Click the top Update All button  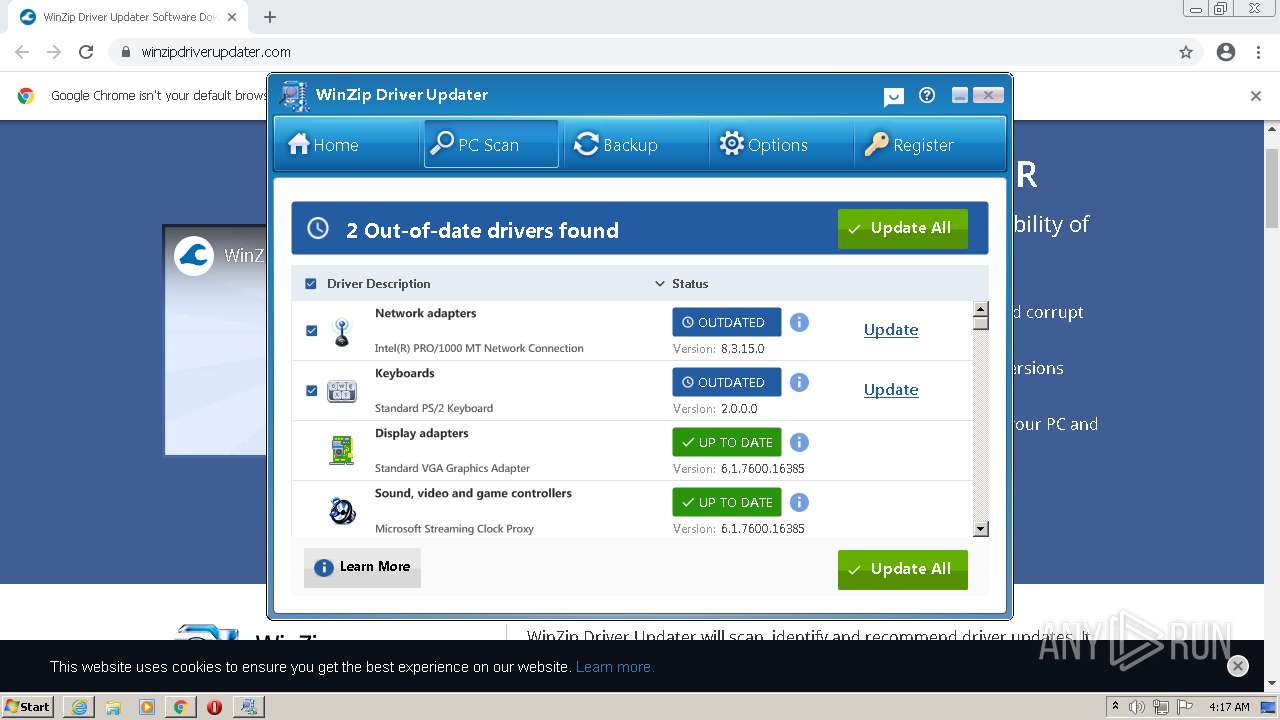[x=902, y=228]
